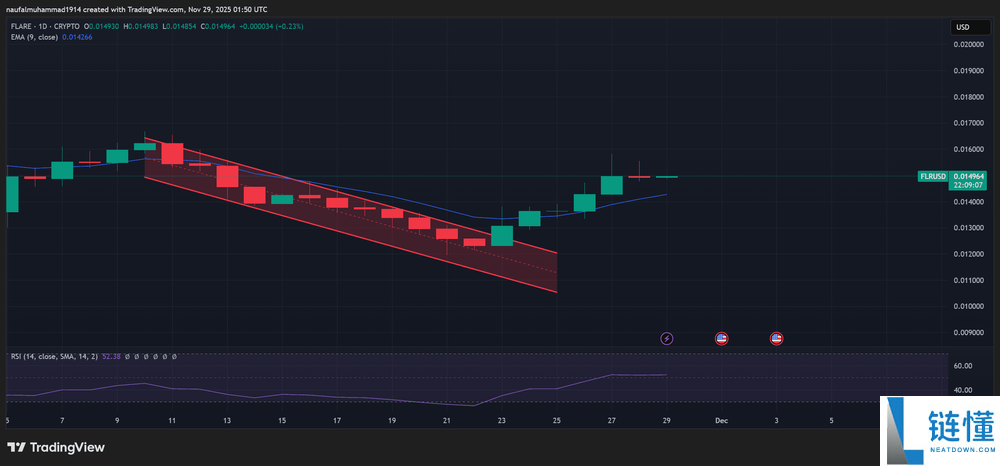Click the first US flag economic event icon
This screenshot has width=1000, height=466.
click(721, 339)
